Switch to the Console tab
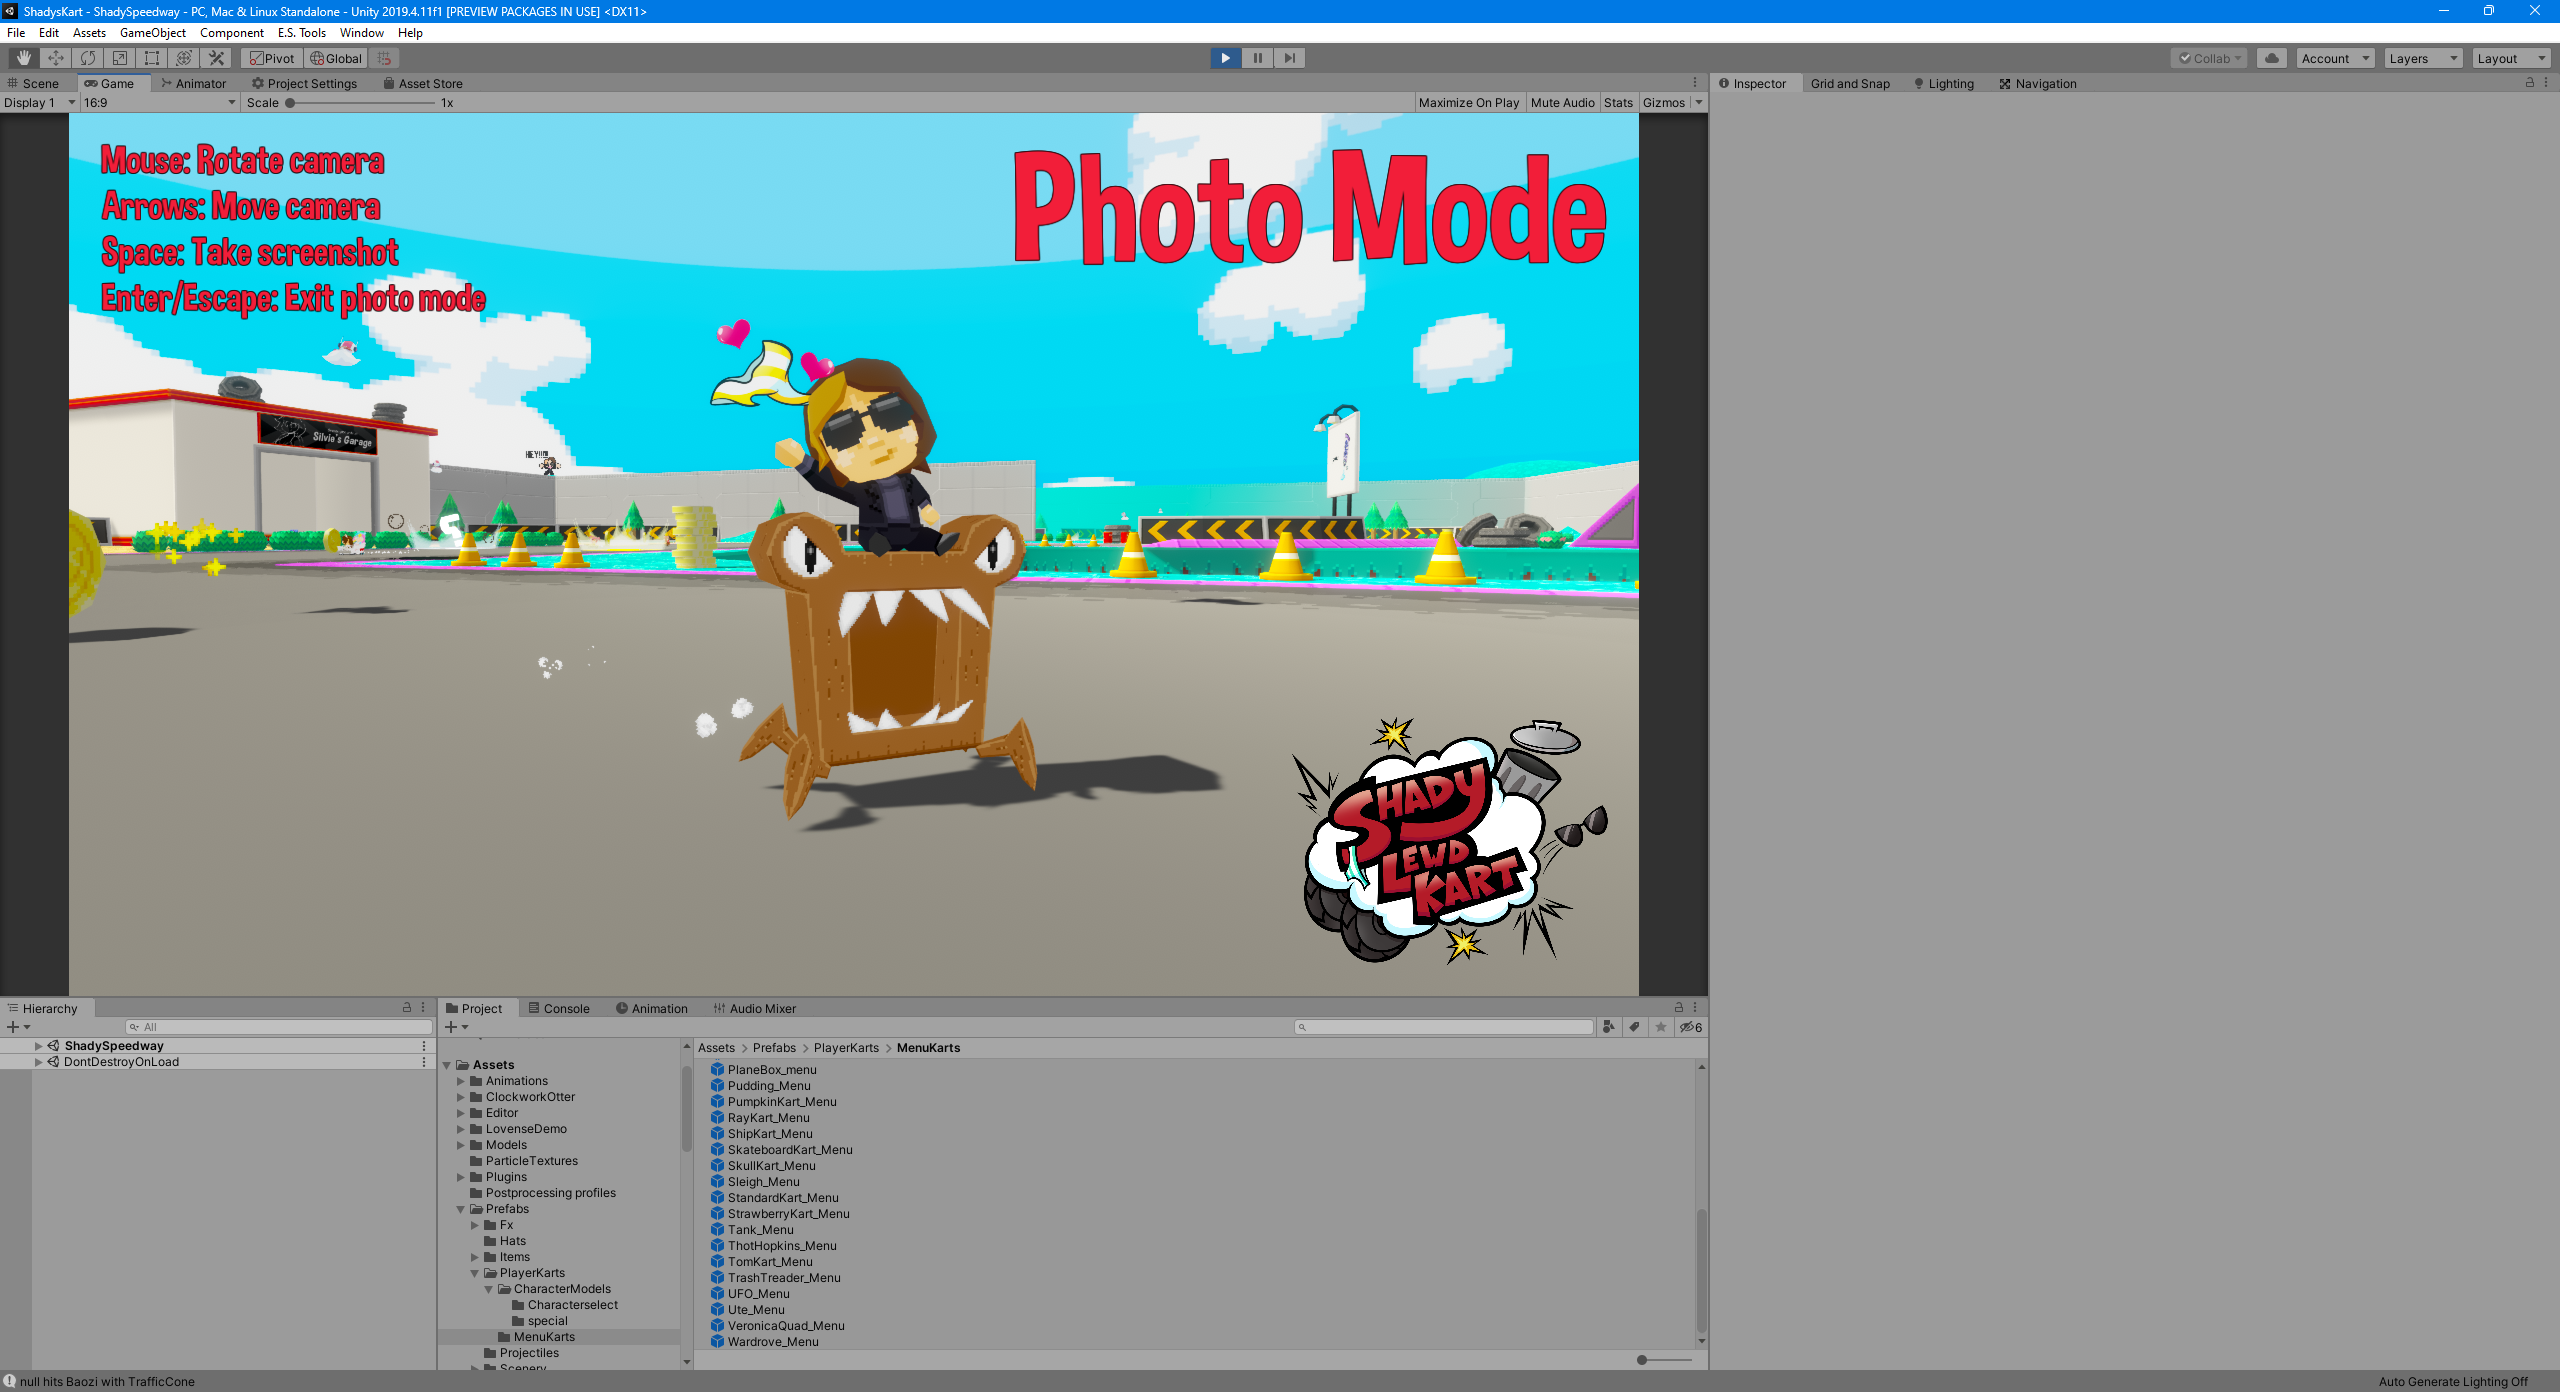 559,1008
